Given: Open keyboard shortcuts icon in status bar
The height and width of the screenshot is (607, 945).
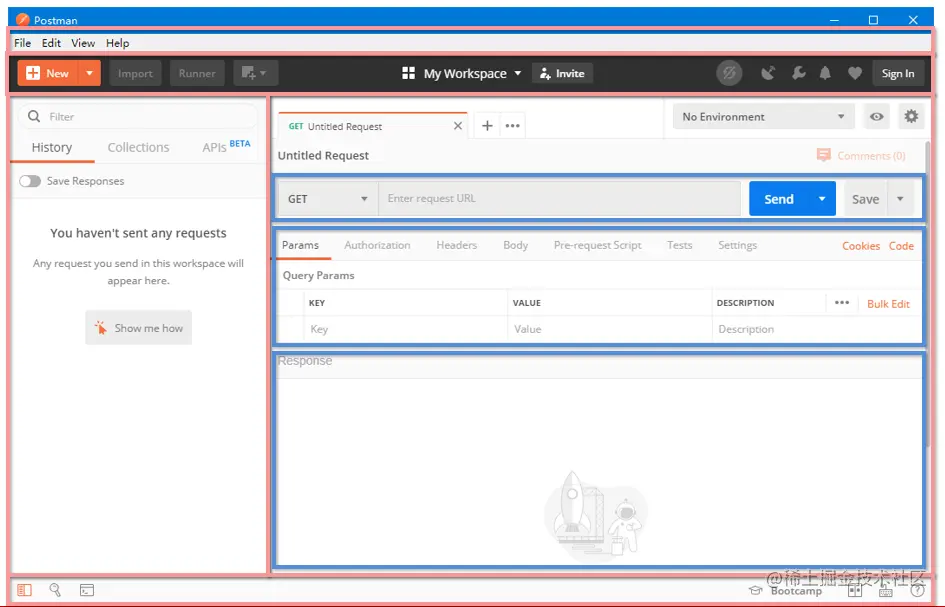Looking at the screenshot, I should 885,591.
